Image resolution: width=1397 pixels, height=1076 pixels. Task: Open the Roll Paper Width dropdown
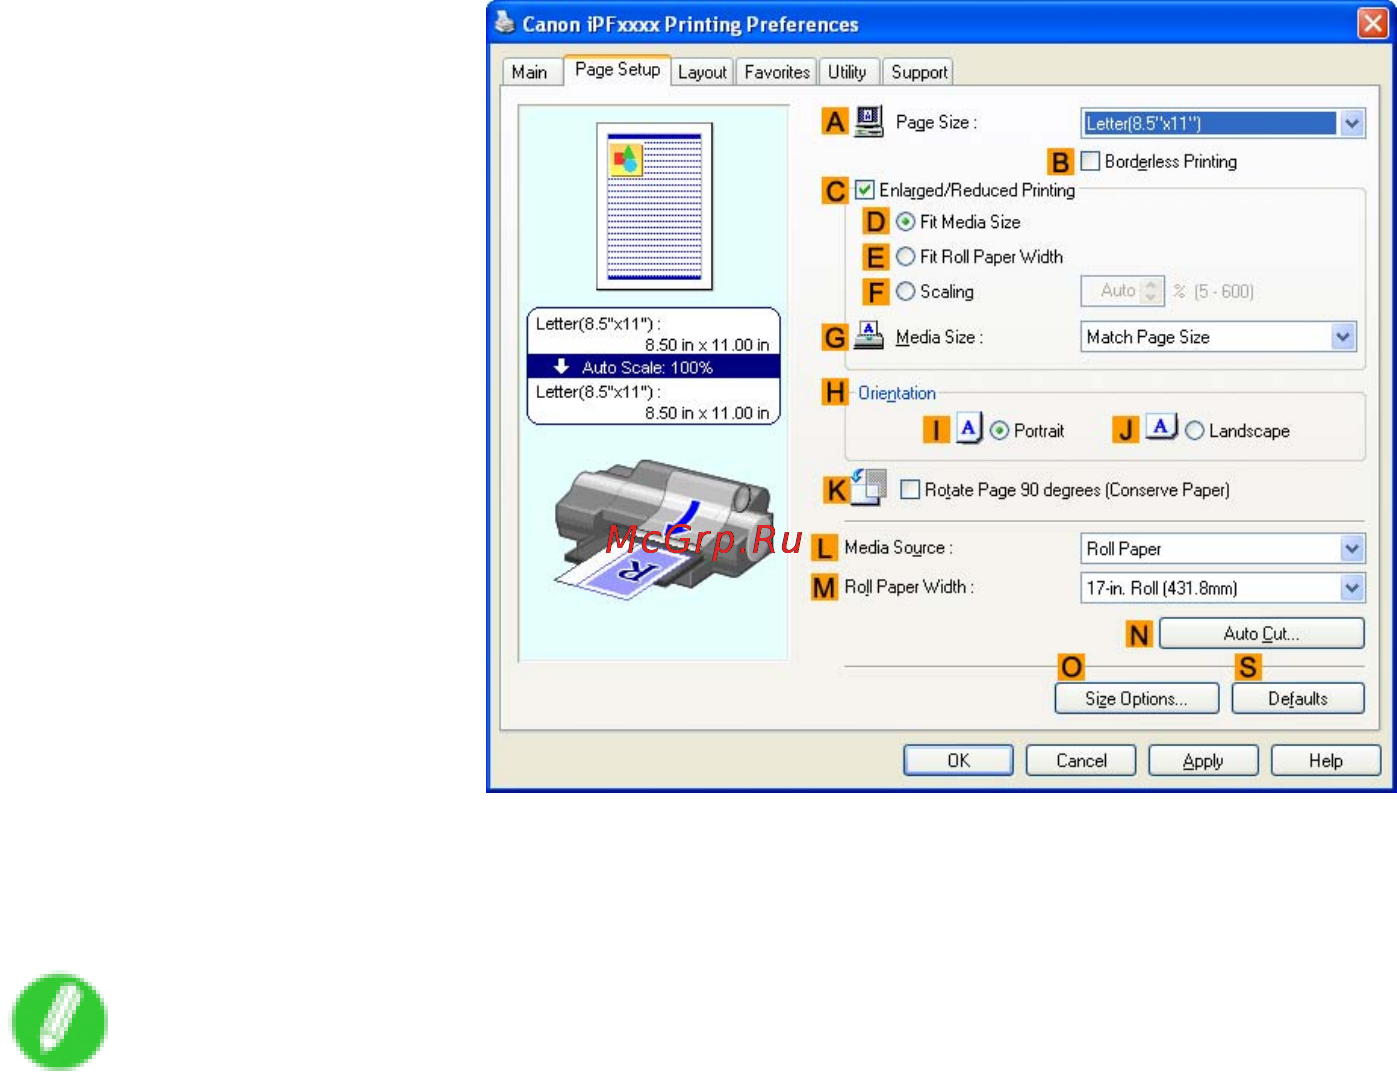click(x=1352, y=588)
